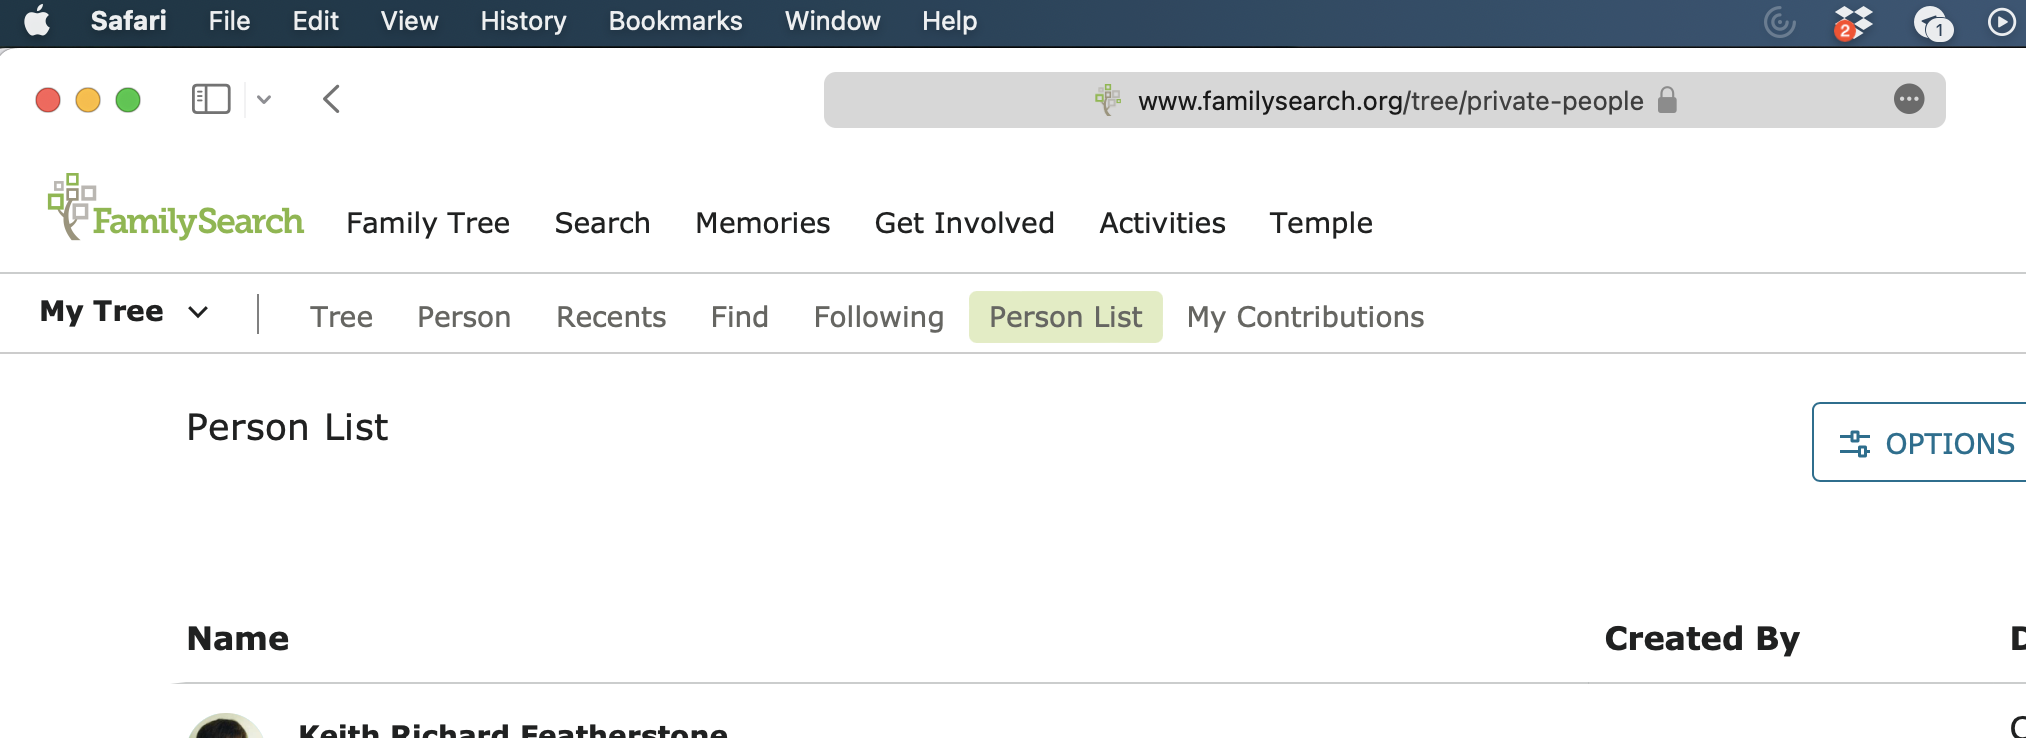Toggle the Safari sidebar icon
Viewport: 2026px width, 738px height.
(211, 99)
